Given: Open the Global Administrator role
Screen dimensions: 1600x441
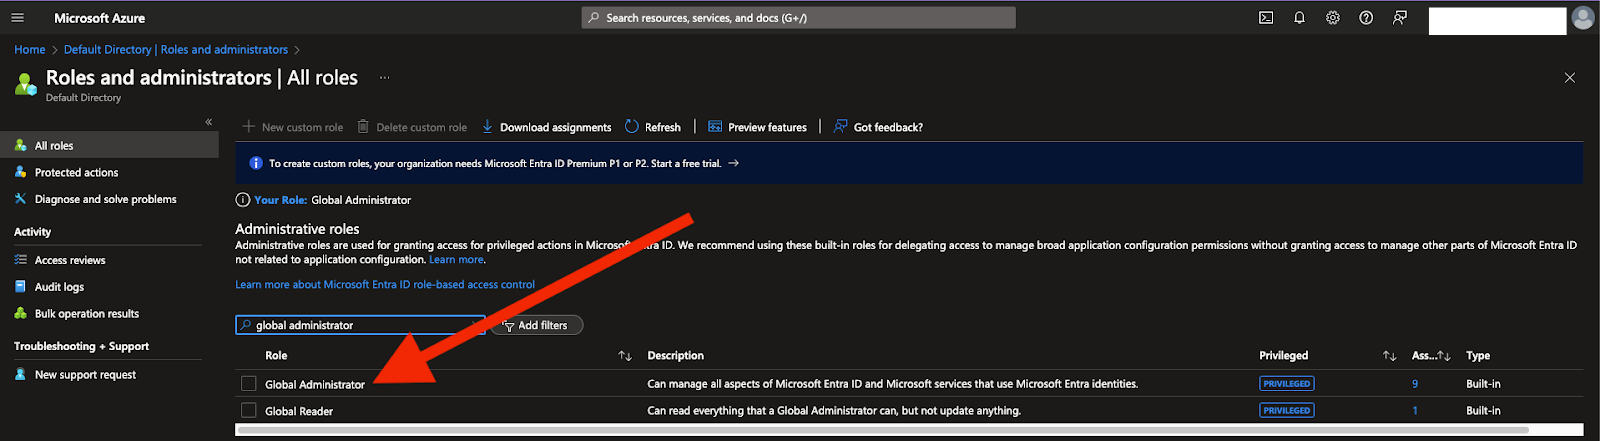Looking at the screenshot, I should (315, 384).
